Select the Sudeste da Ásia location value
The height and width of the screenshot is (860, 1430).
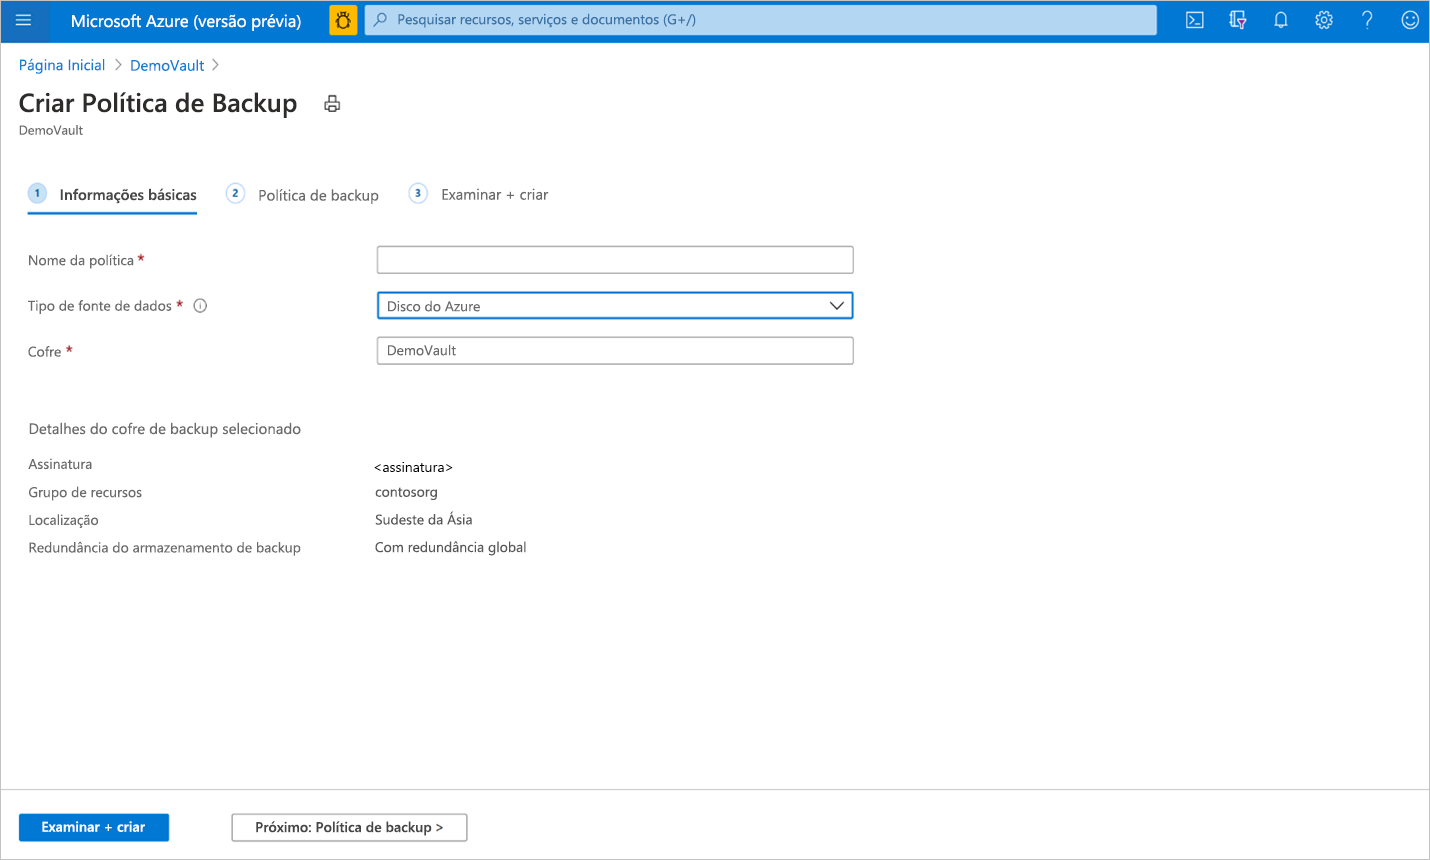[424, 520]
